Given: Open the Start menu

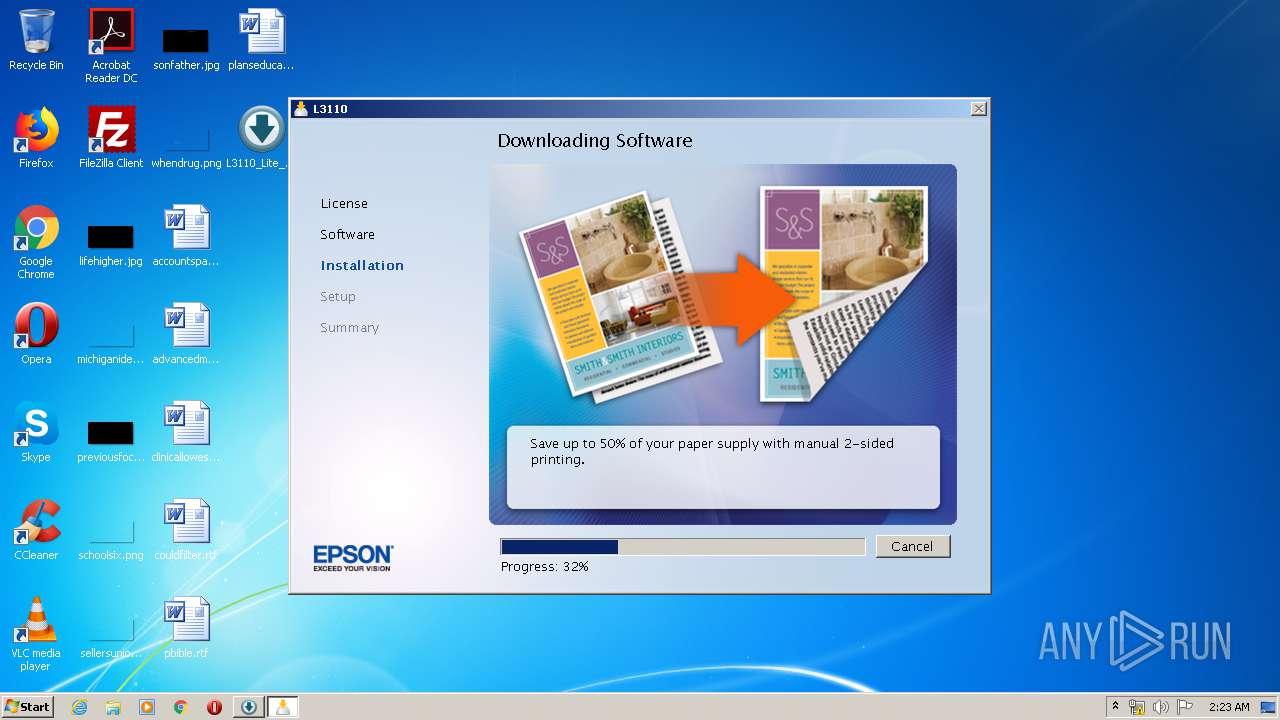Looking at the screenshot, I should click(28, 707).
